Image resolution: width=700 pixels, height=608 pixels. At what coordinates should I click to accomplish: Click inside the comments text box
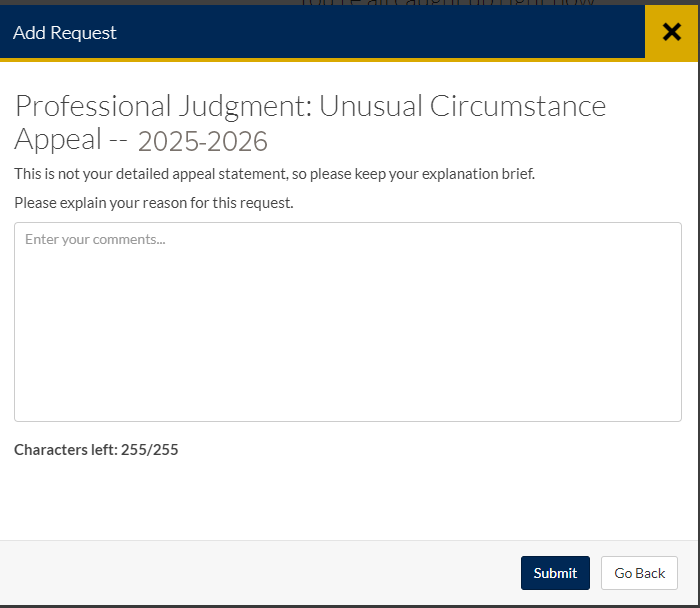point(348,321)
